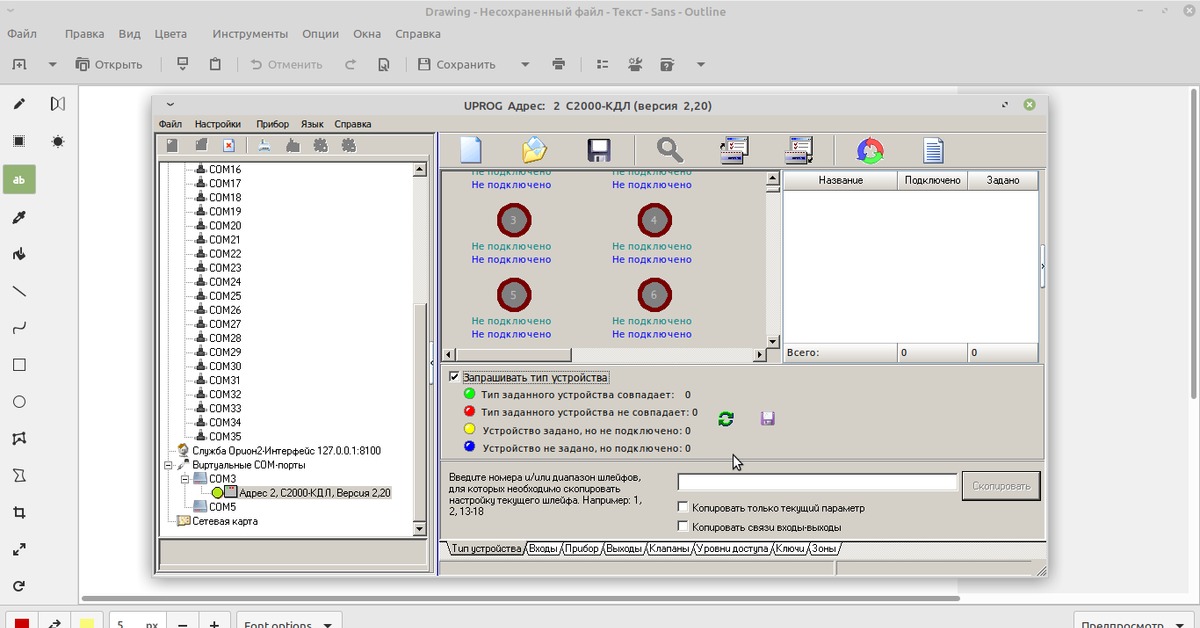This screenshot has height=628, width=1200.
Task: Select the Rectangle shape tool
Action: pos(19,365)
